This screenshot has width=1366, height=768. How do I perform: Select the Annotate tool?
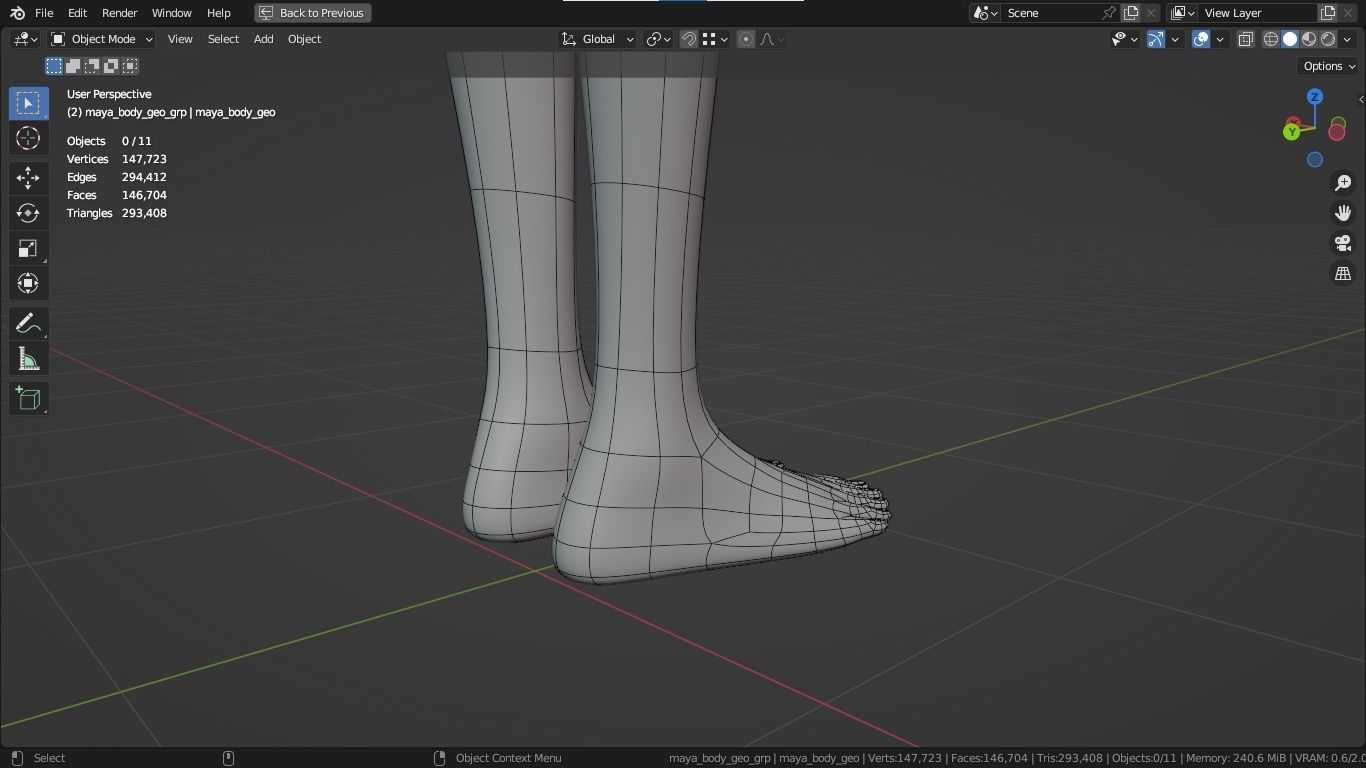coord(28,324)
